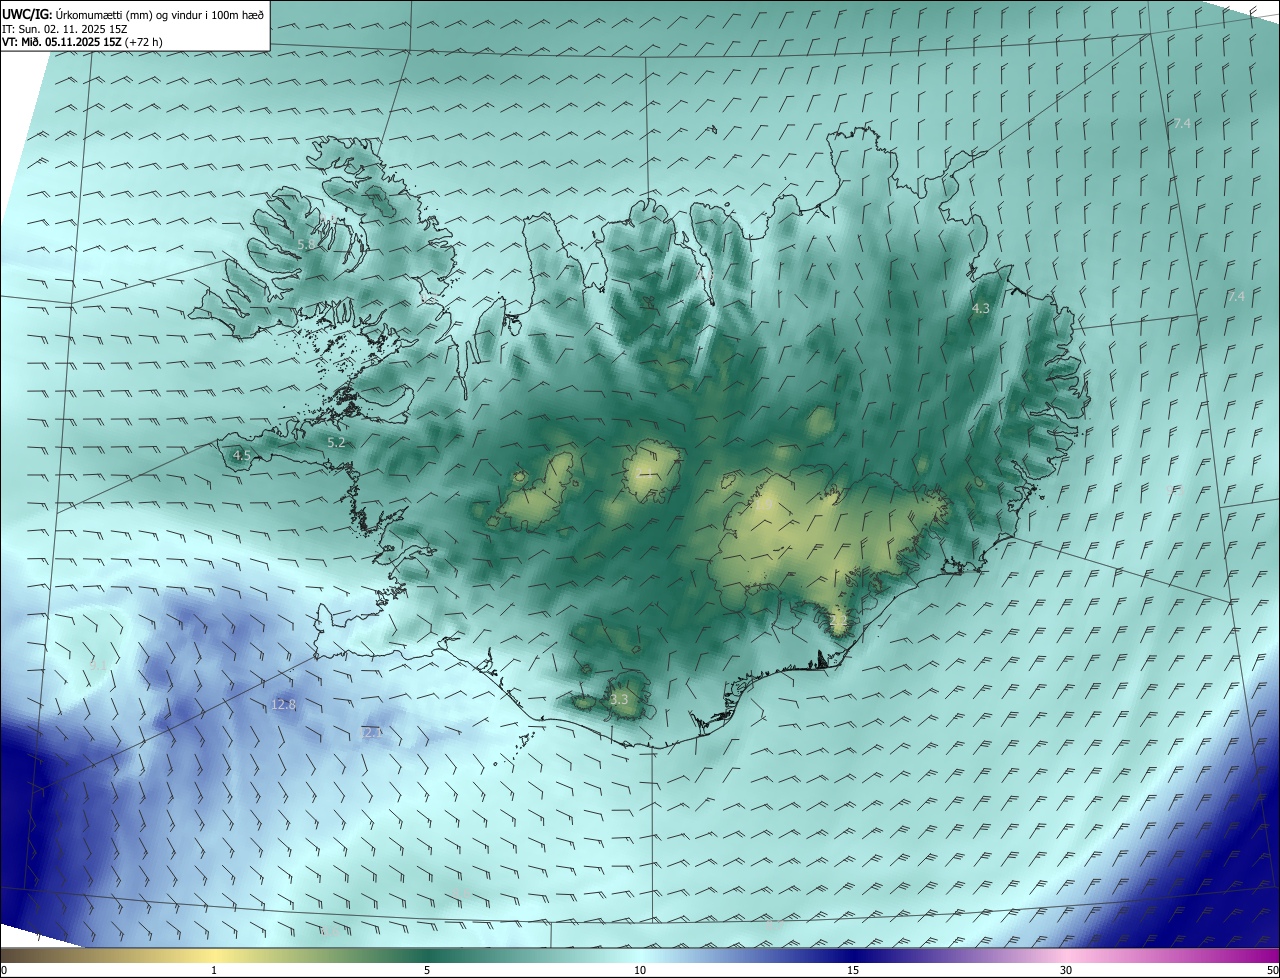The width and height of the screenshot is (1280, 978).
Task: Click the 'VT: Mið. 05.11.2025 15Z (+72 h)' line
Action: point(82,42)
